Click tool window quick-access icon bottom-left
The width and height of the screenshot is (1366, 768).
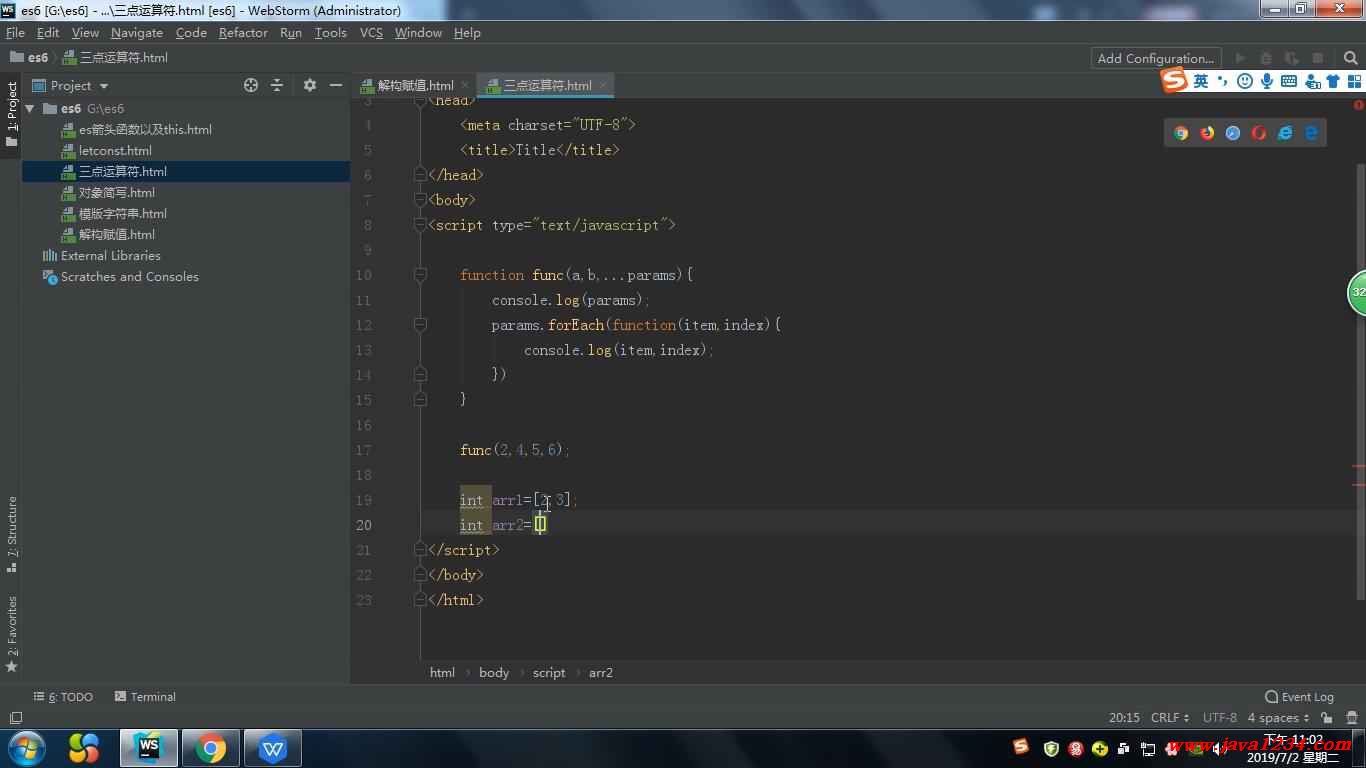pos(15,718)
